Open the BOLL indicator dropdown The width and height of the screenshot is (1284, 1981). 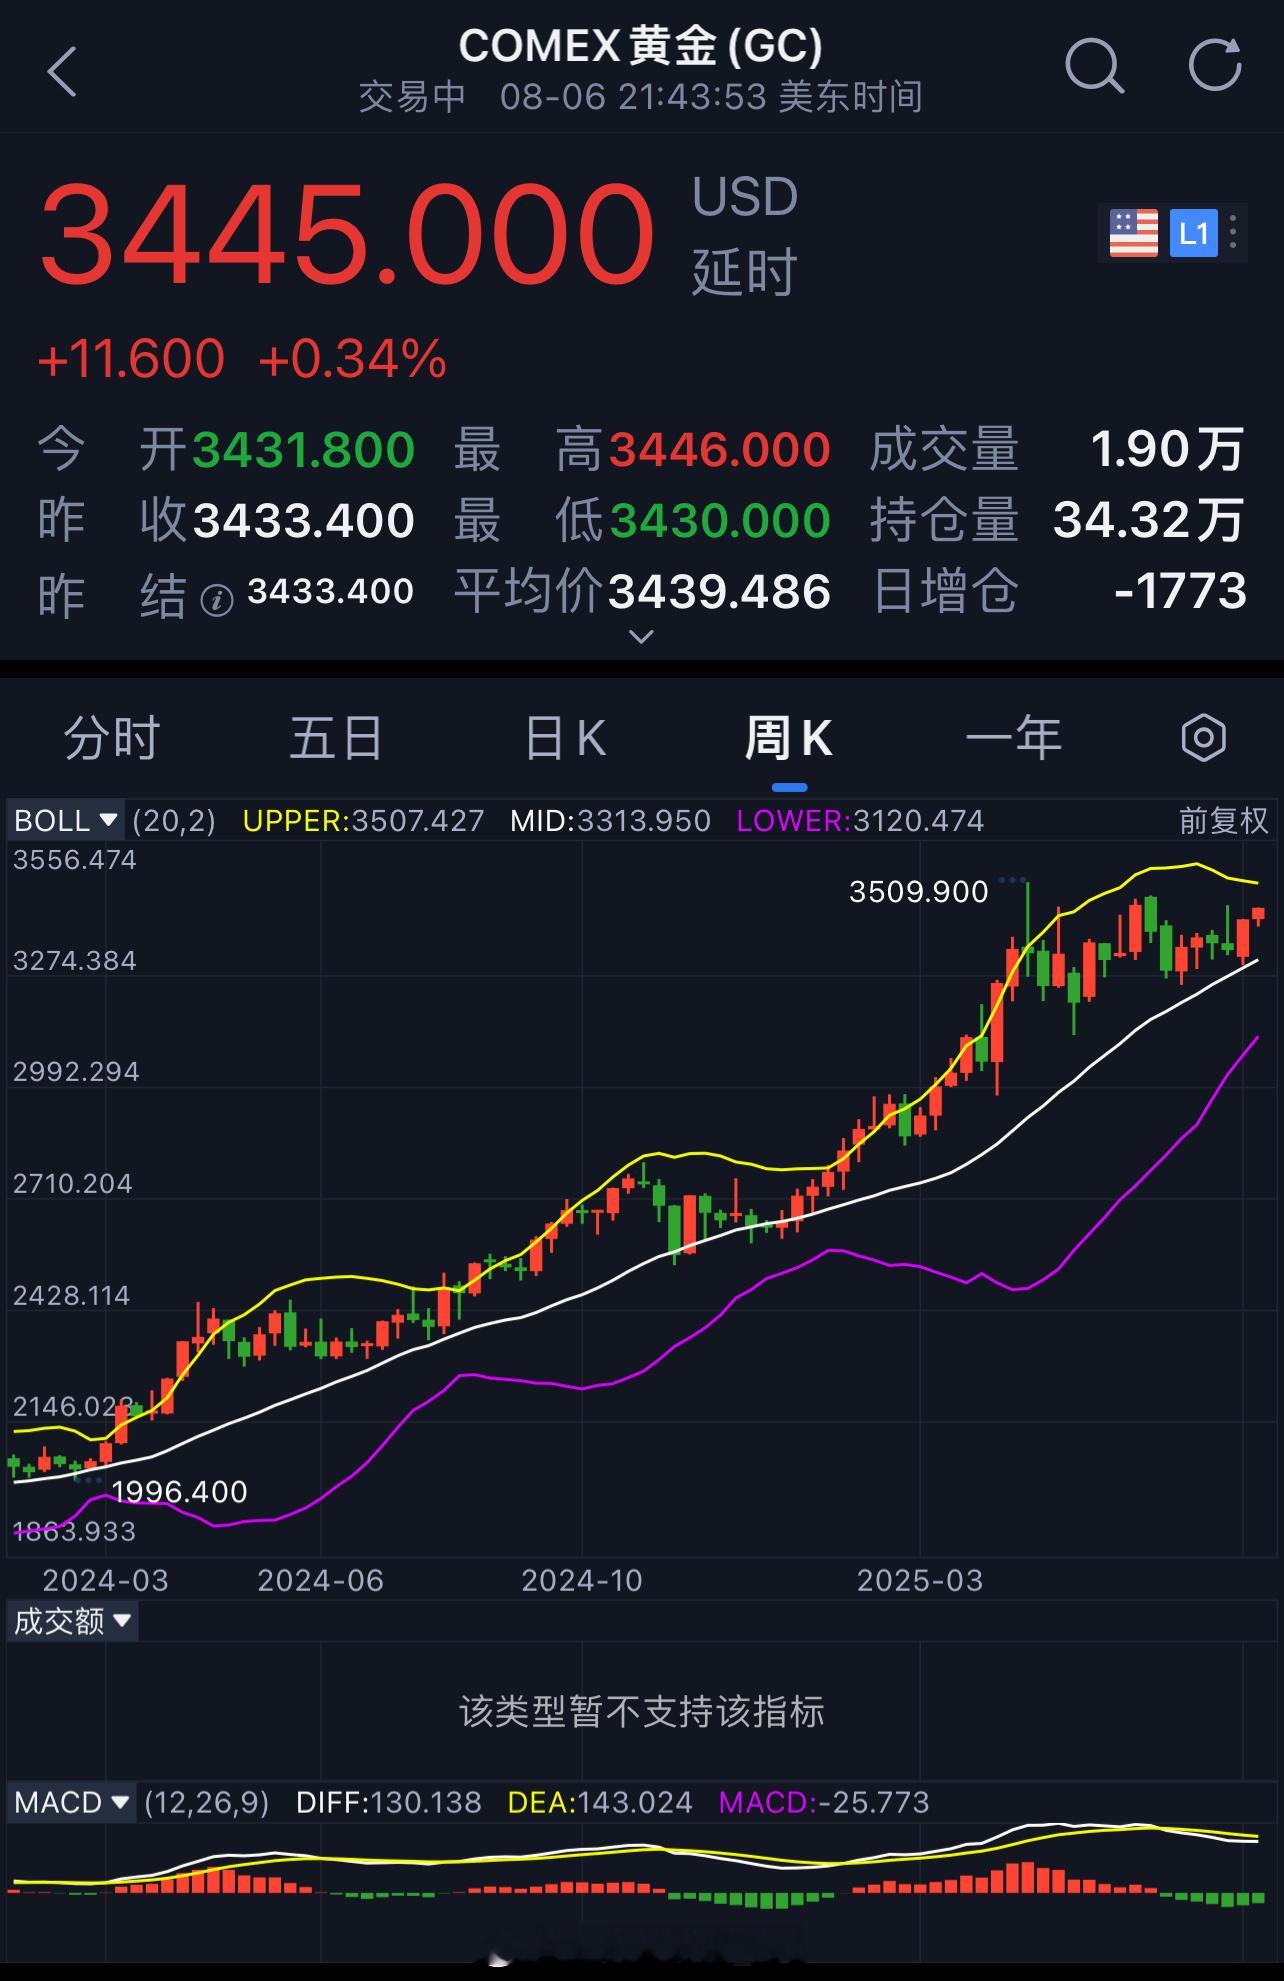coord(66,821)
